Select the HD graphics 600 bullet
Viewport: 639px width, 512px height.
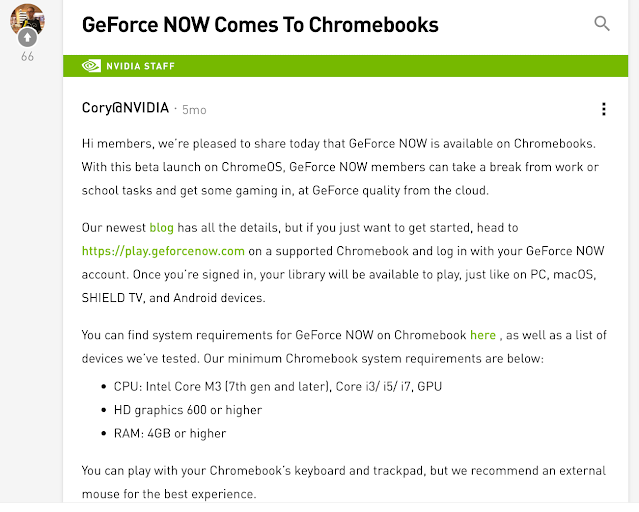coord(187,410)
